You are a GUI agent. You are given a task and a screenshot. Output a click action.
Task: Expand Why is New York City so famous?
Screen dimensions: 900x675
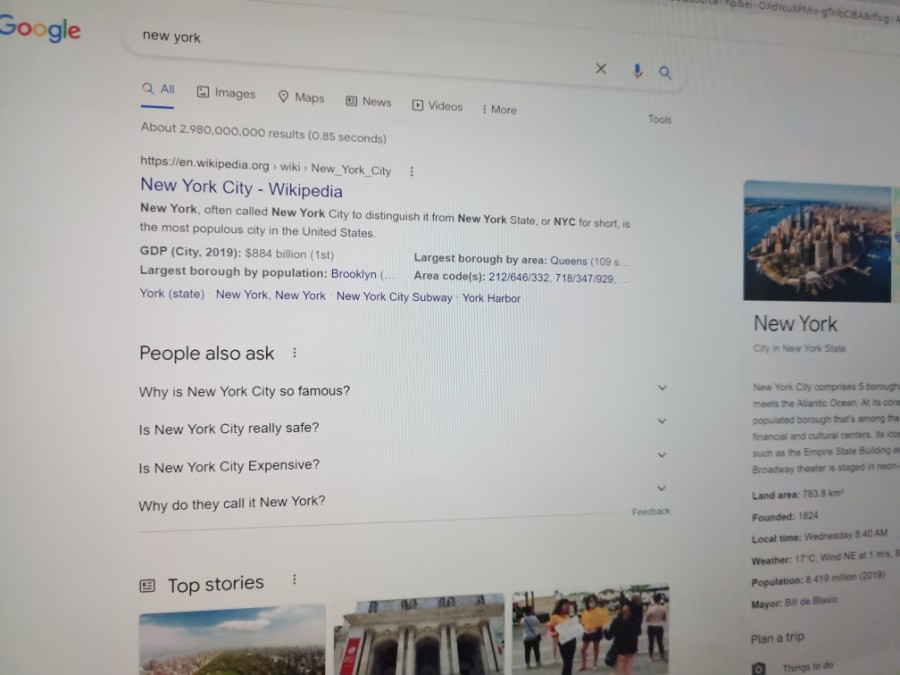click(x=404, y=390)
